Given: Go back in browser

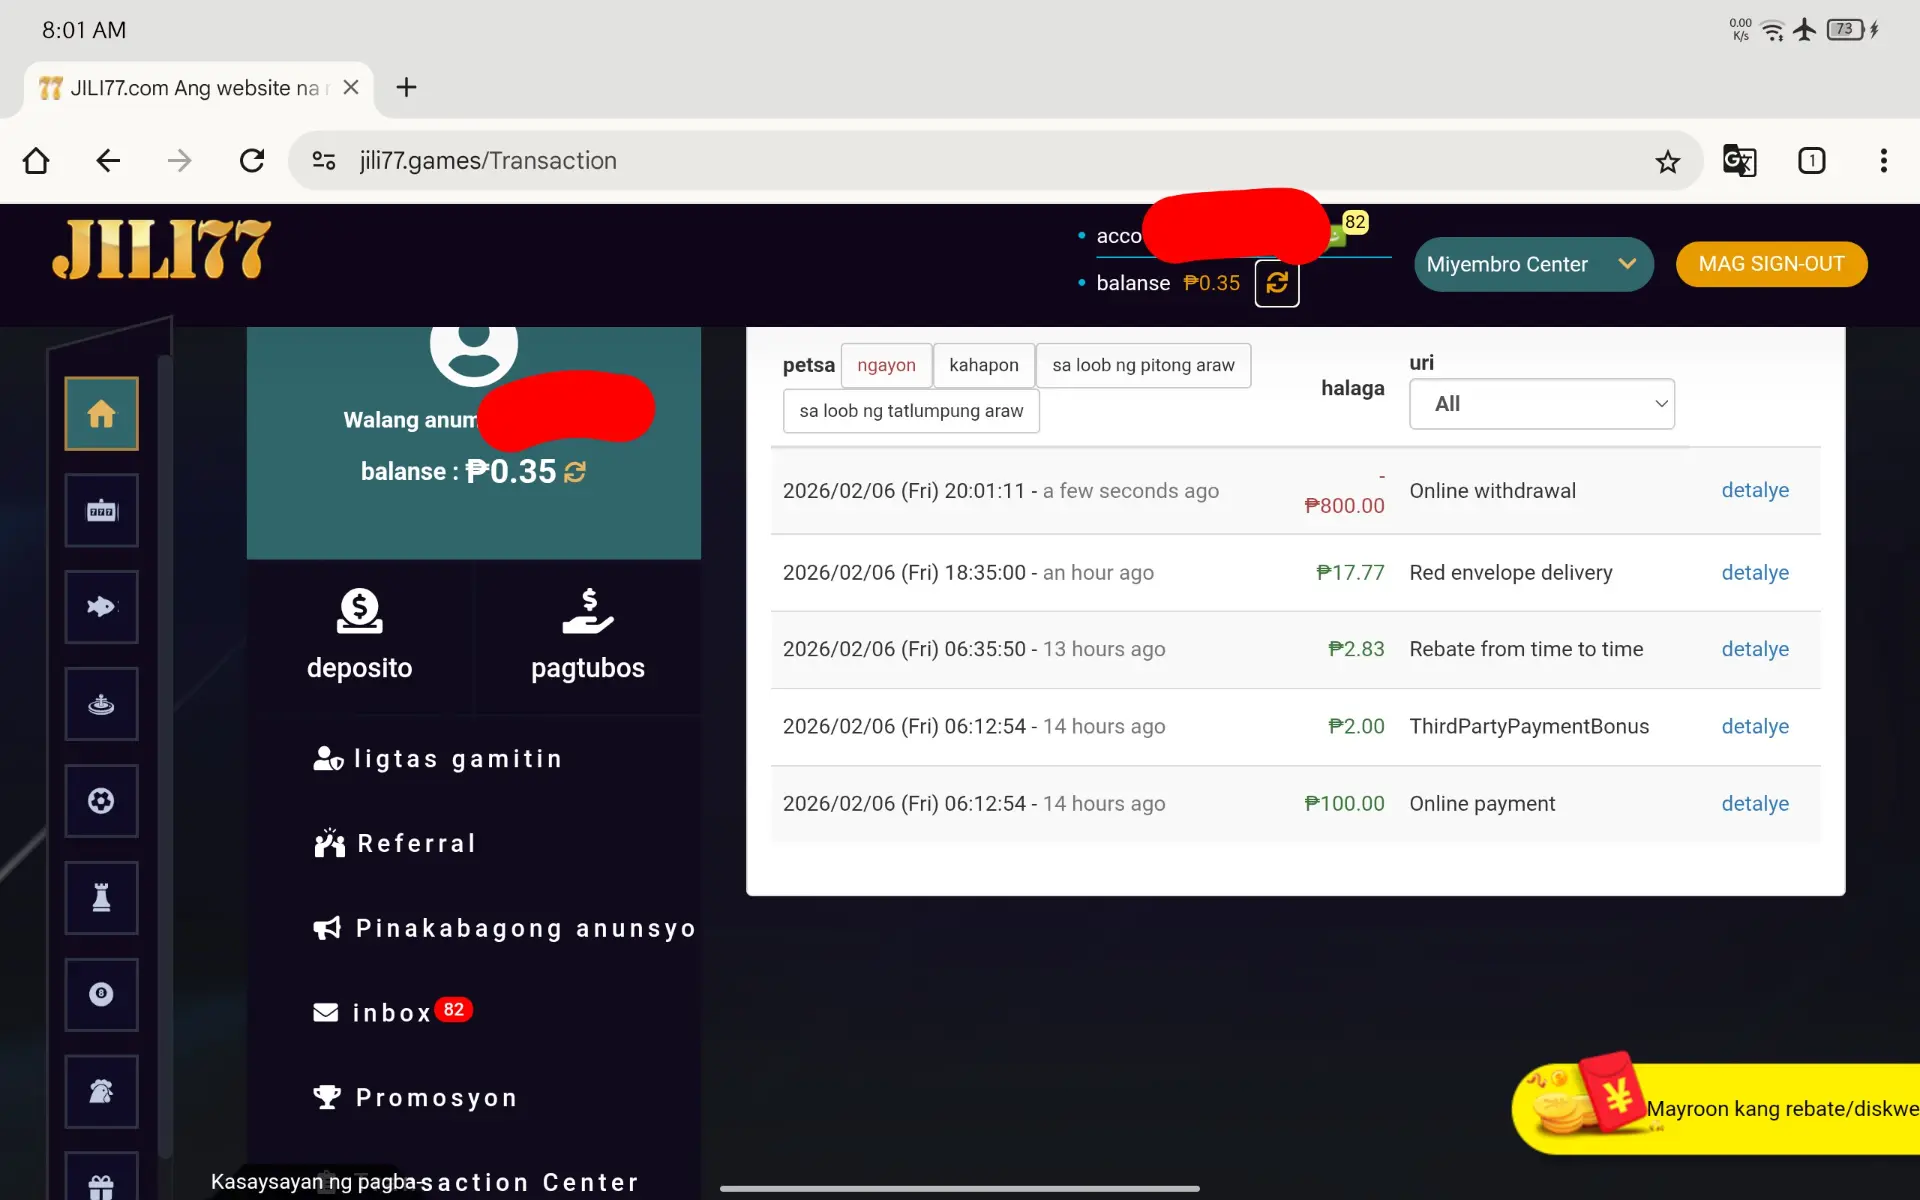Looking at the screenshot, I should [108, 161].
